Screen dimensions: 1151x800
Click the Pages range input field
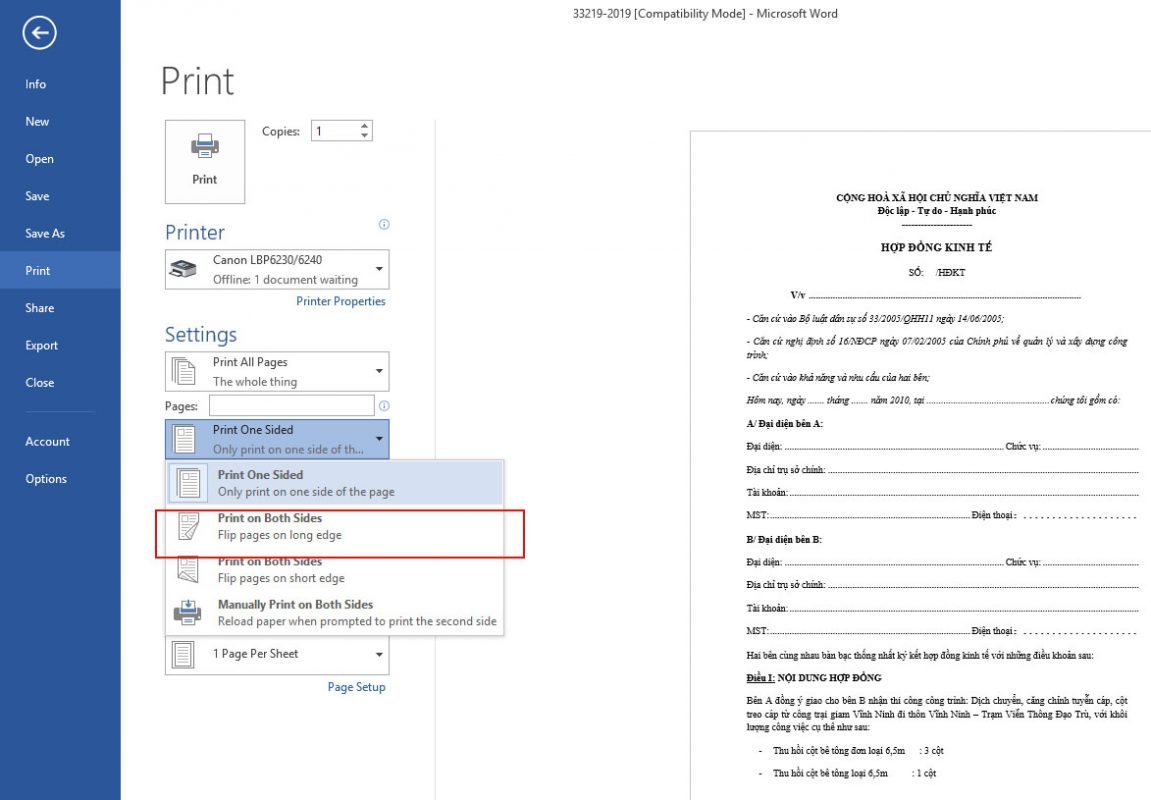(292, 406)
